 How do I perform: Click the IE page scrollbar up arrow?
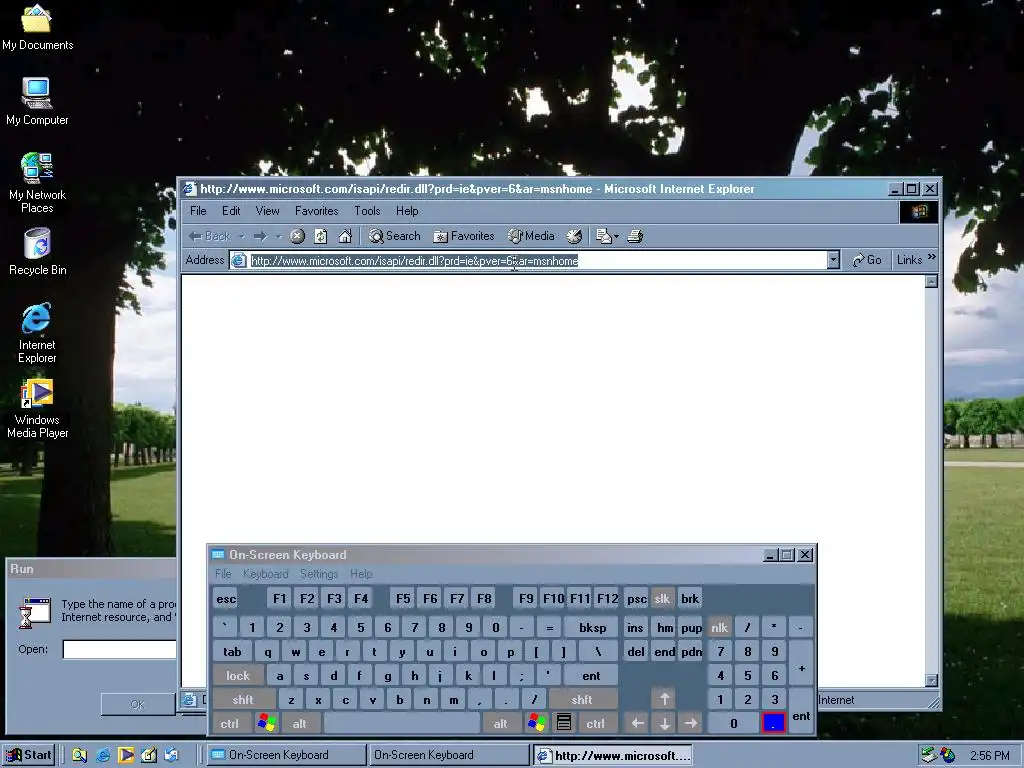tap(932, 281)
